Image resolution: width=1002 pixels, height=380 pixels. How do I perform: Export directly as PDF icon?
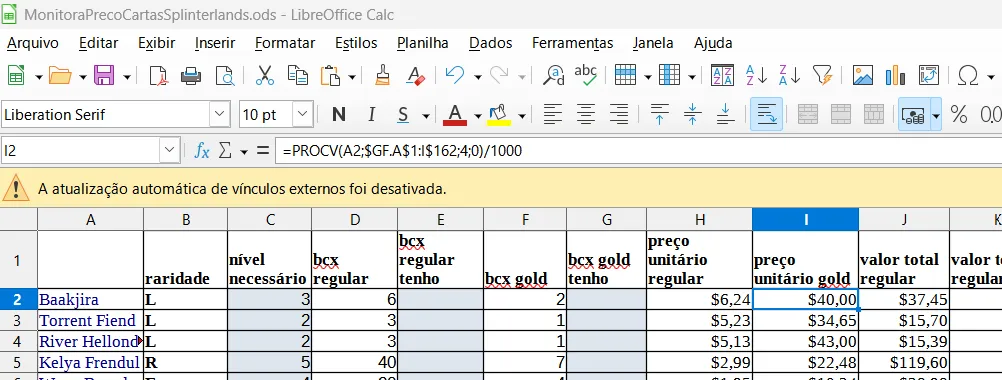pyautogui.click(x=158, y=76)
